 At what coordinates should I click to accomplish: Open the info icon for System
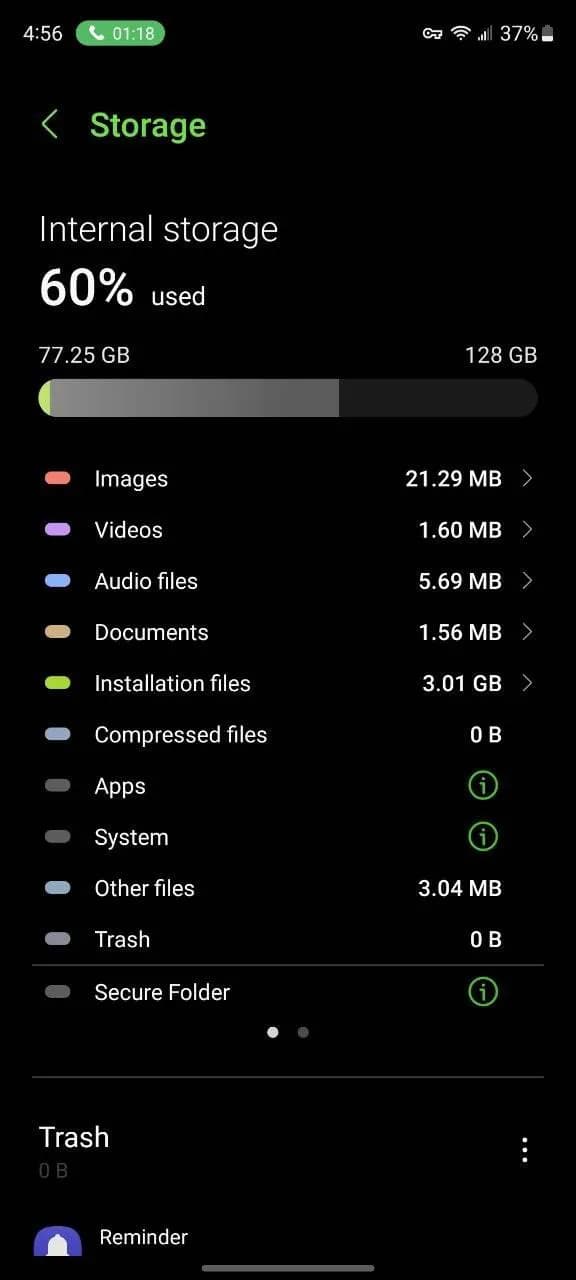[x=483, y=837]
